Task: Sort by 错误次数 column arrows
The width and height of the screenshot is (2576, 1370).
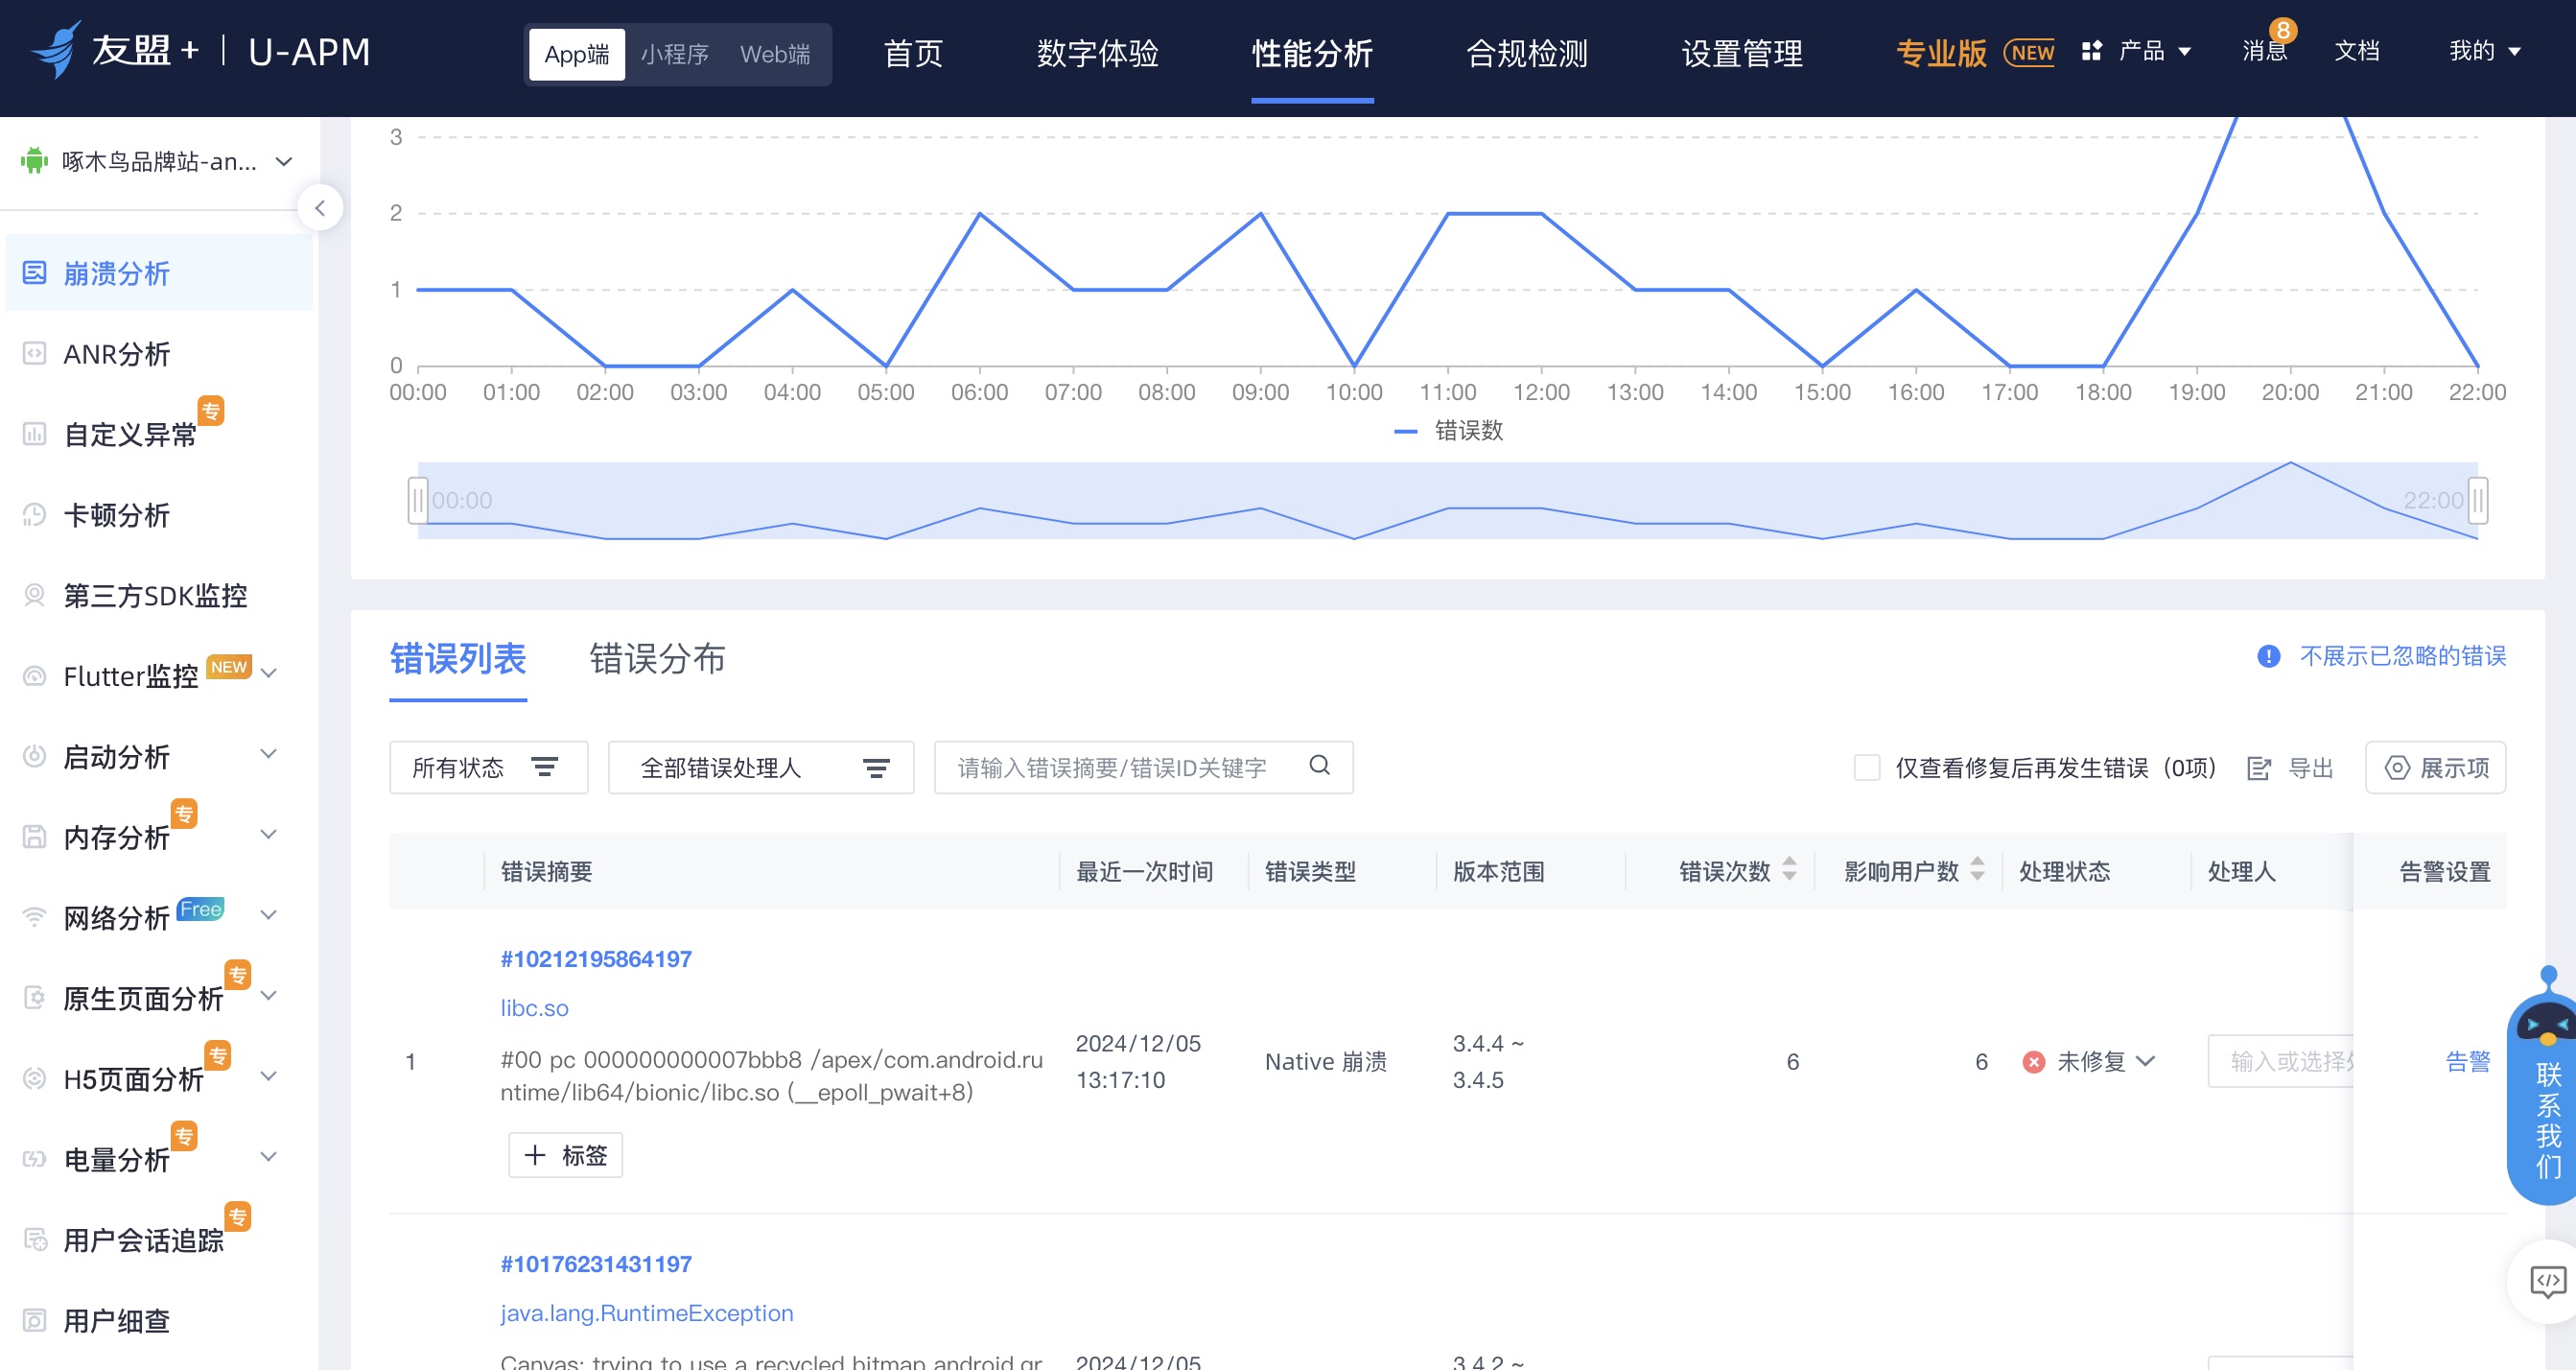Action: [x=1789, y=869]
